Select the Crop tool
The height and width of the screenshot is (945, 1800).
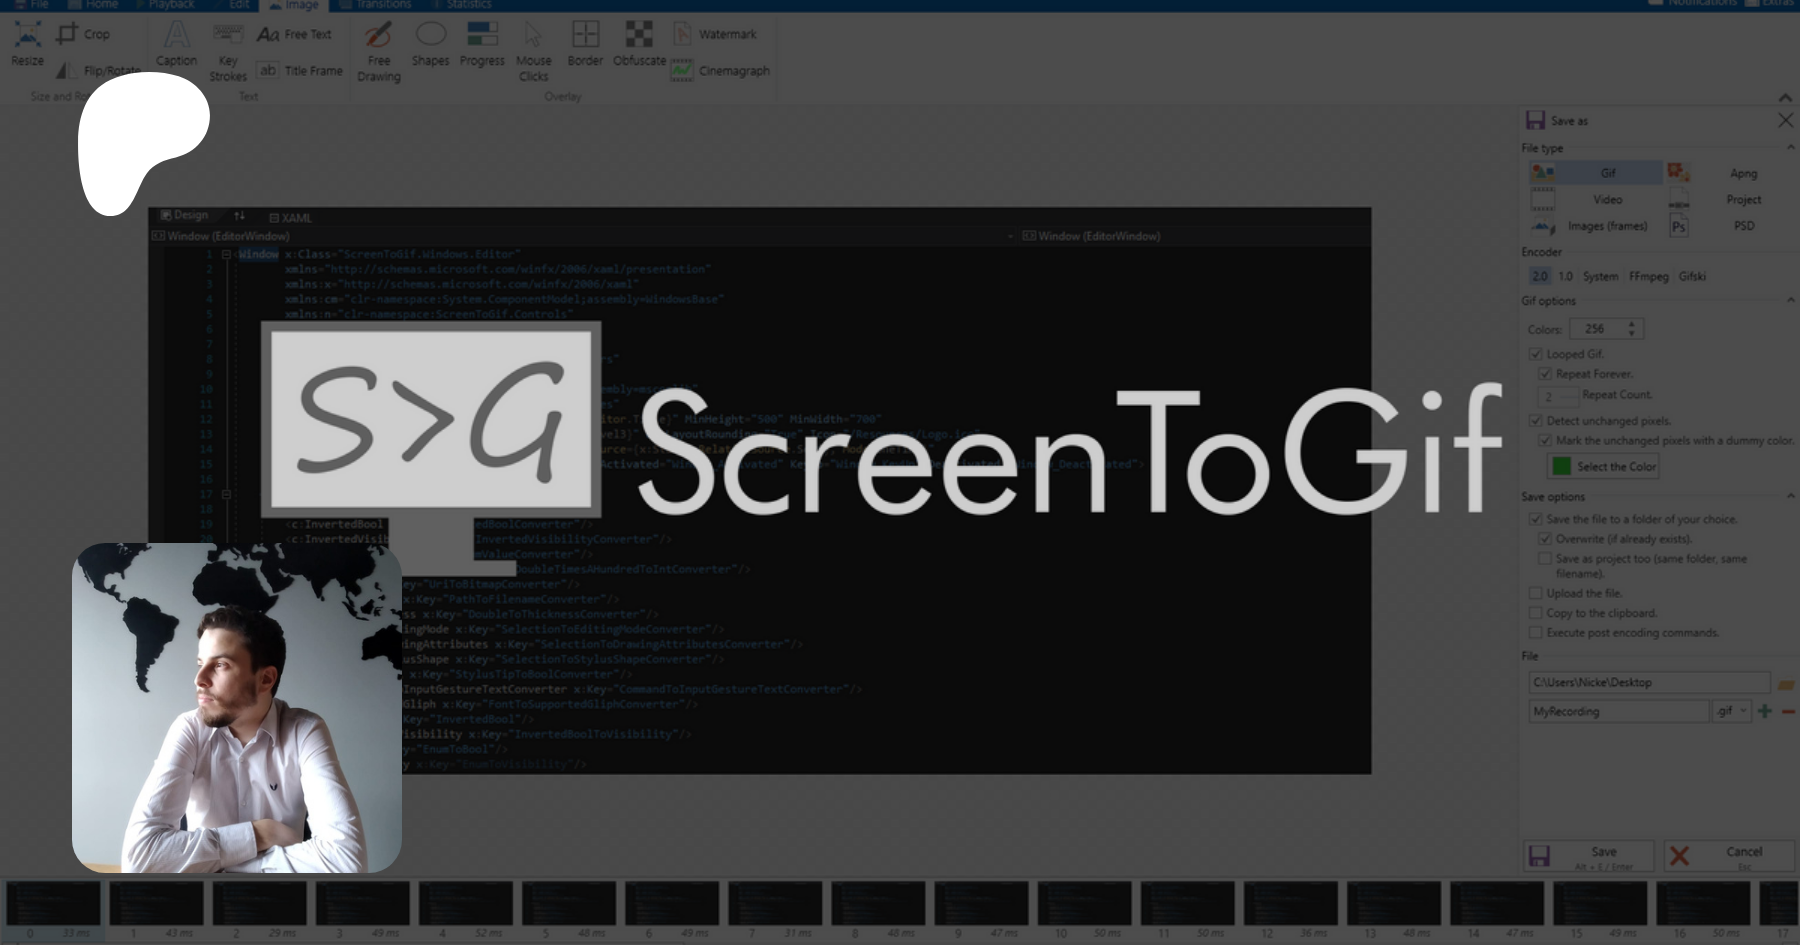pos(84,34)
